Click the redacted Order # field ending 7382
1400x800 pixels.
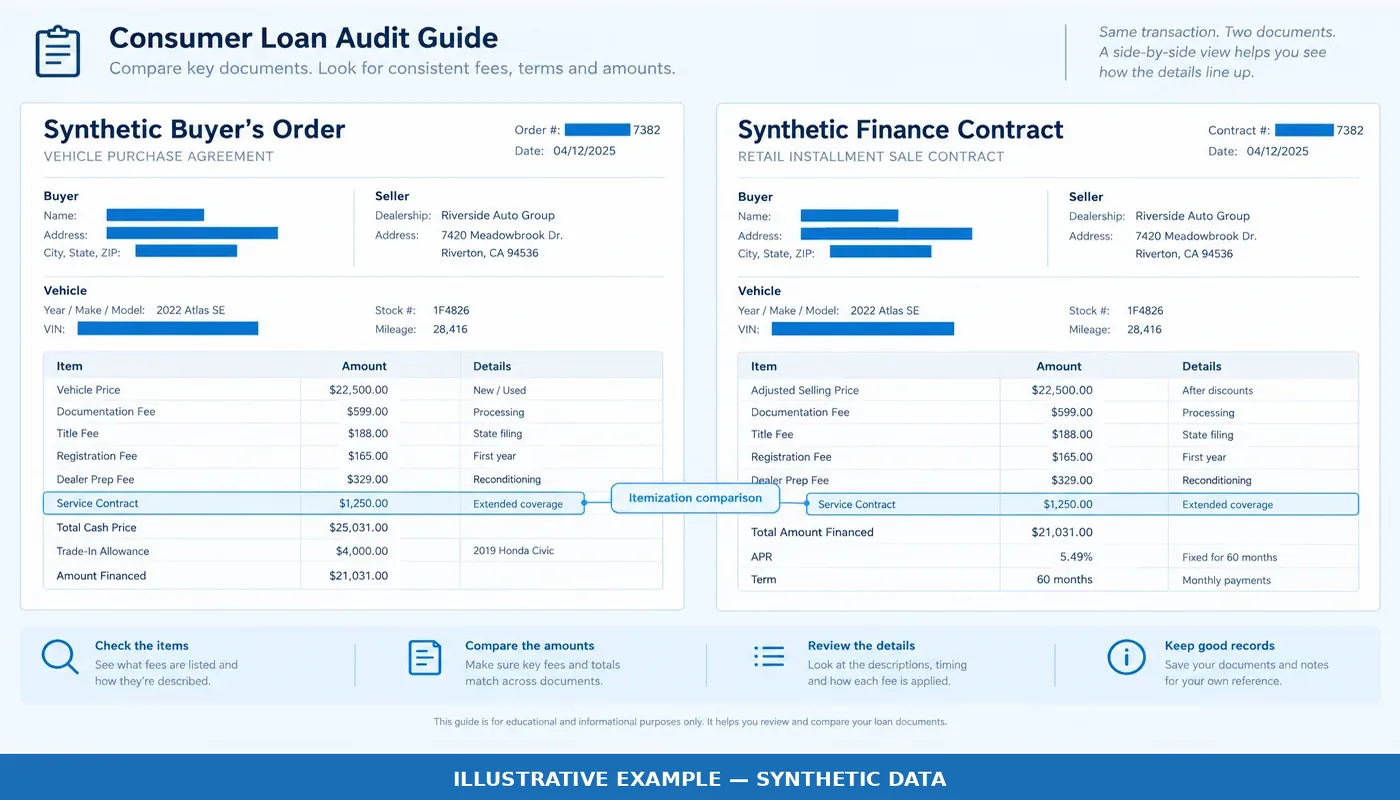597,130
